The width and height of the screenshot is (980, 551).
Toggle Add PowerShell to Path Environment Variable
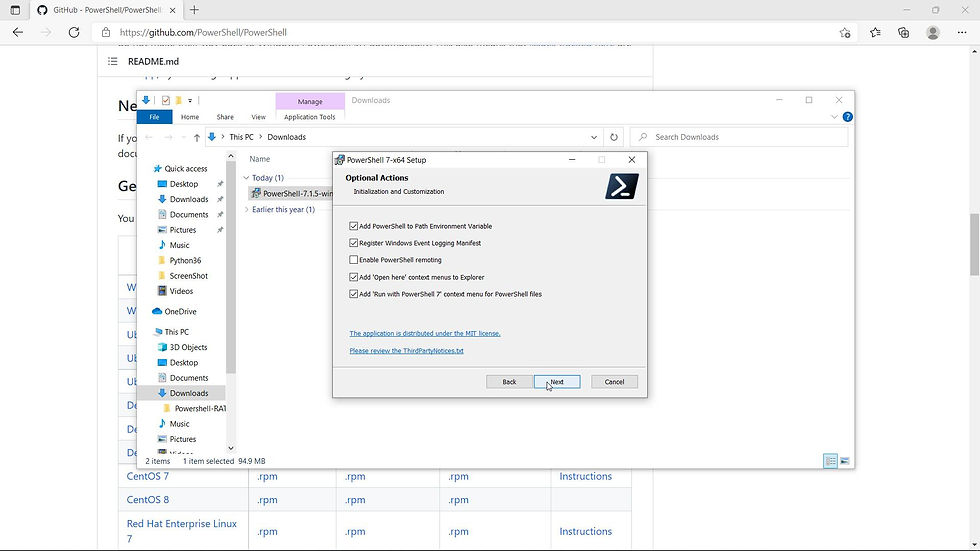(x=354, y=226)
